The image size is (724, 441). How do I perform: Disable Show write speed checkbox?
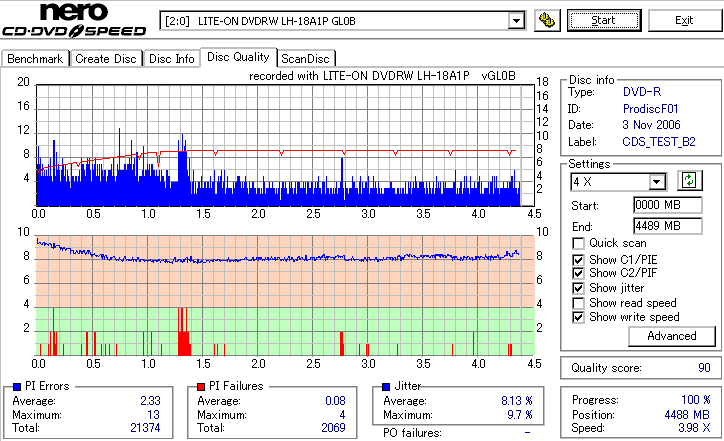click(578, 317)
